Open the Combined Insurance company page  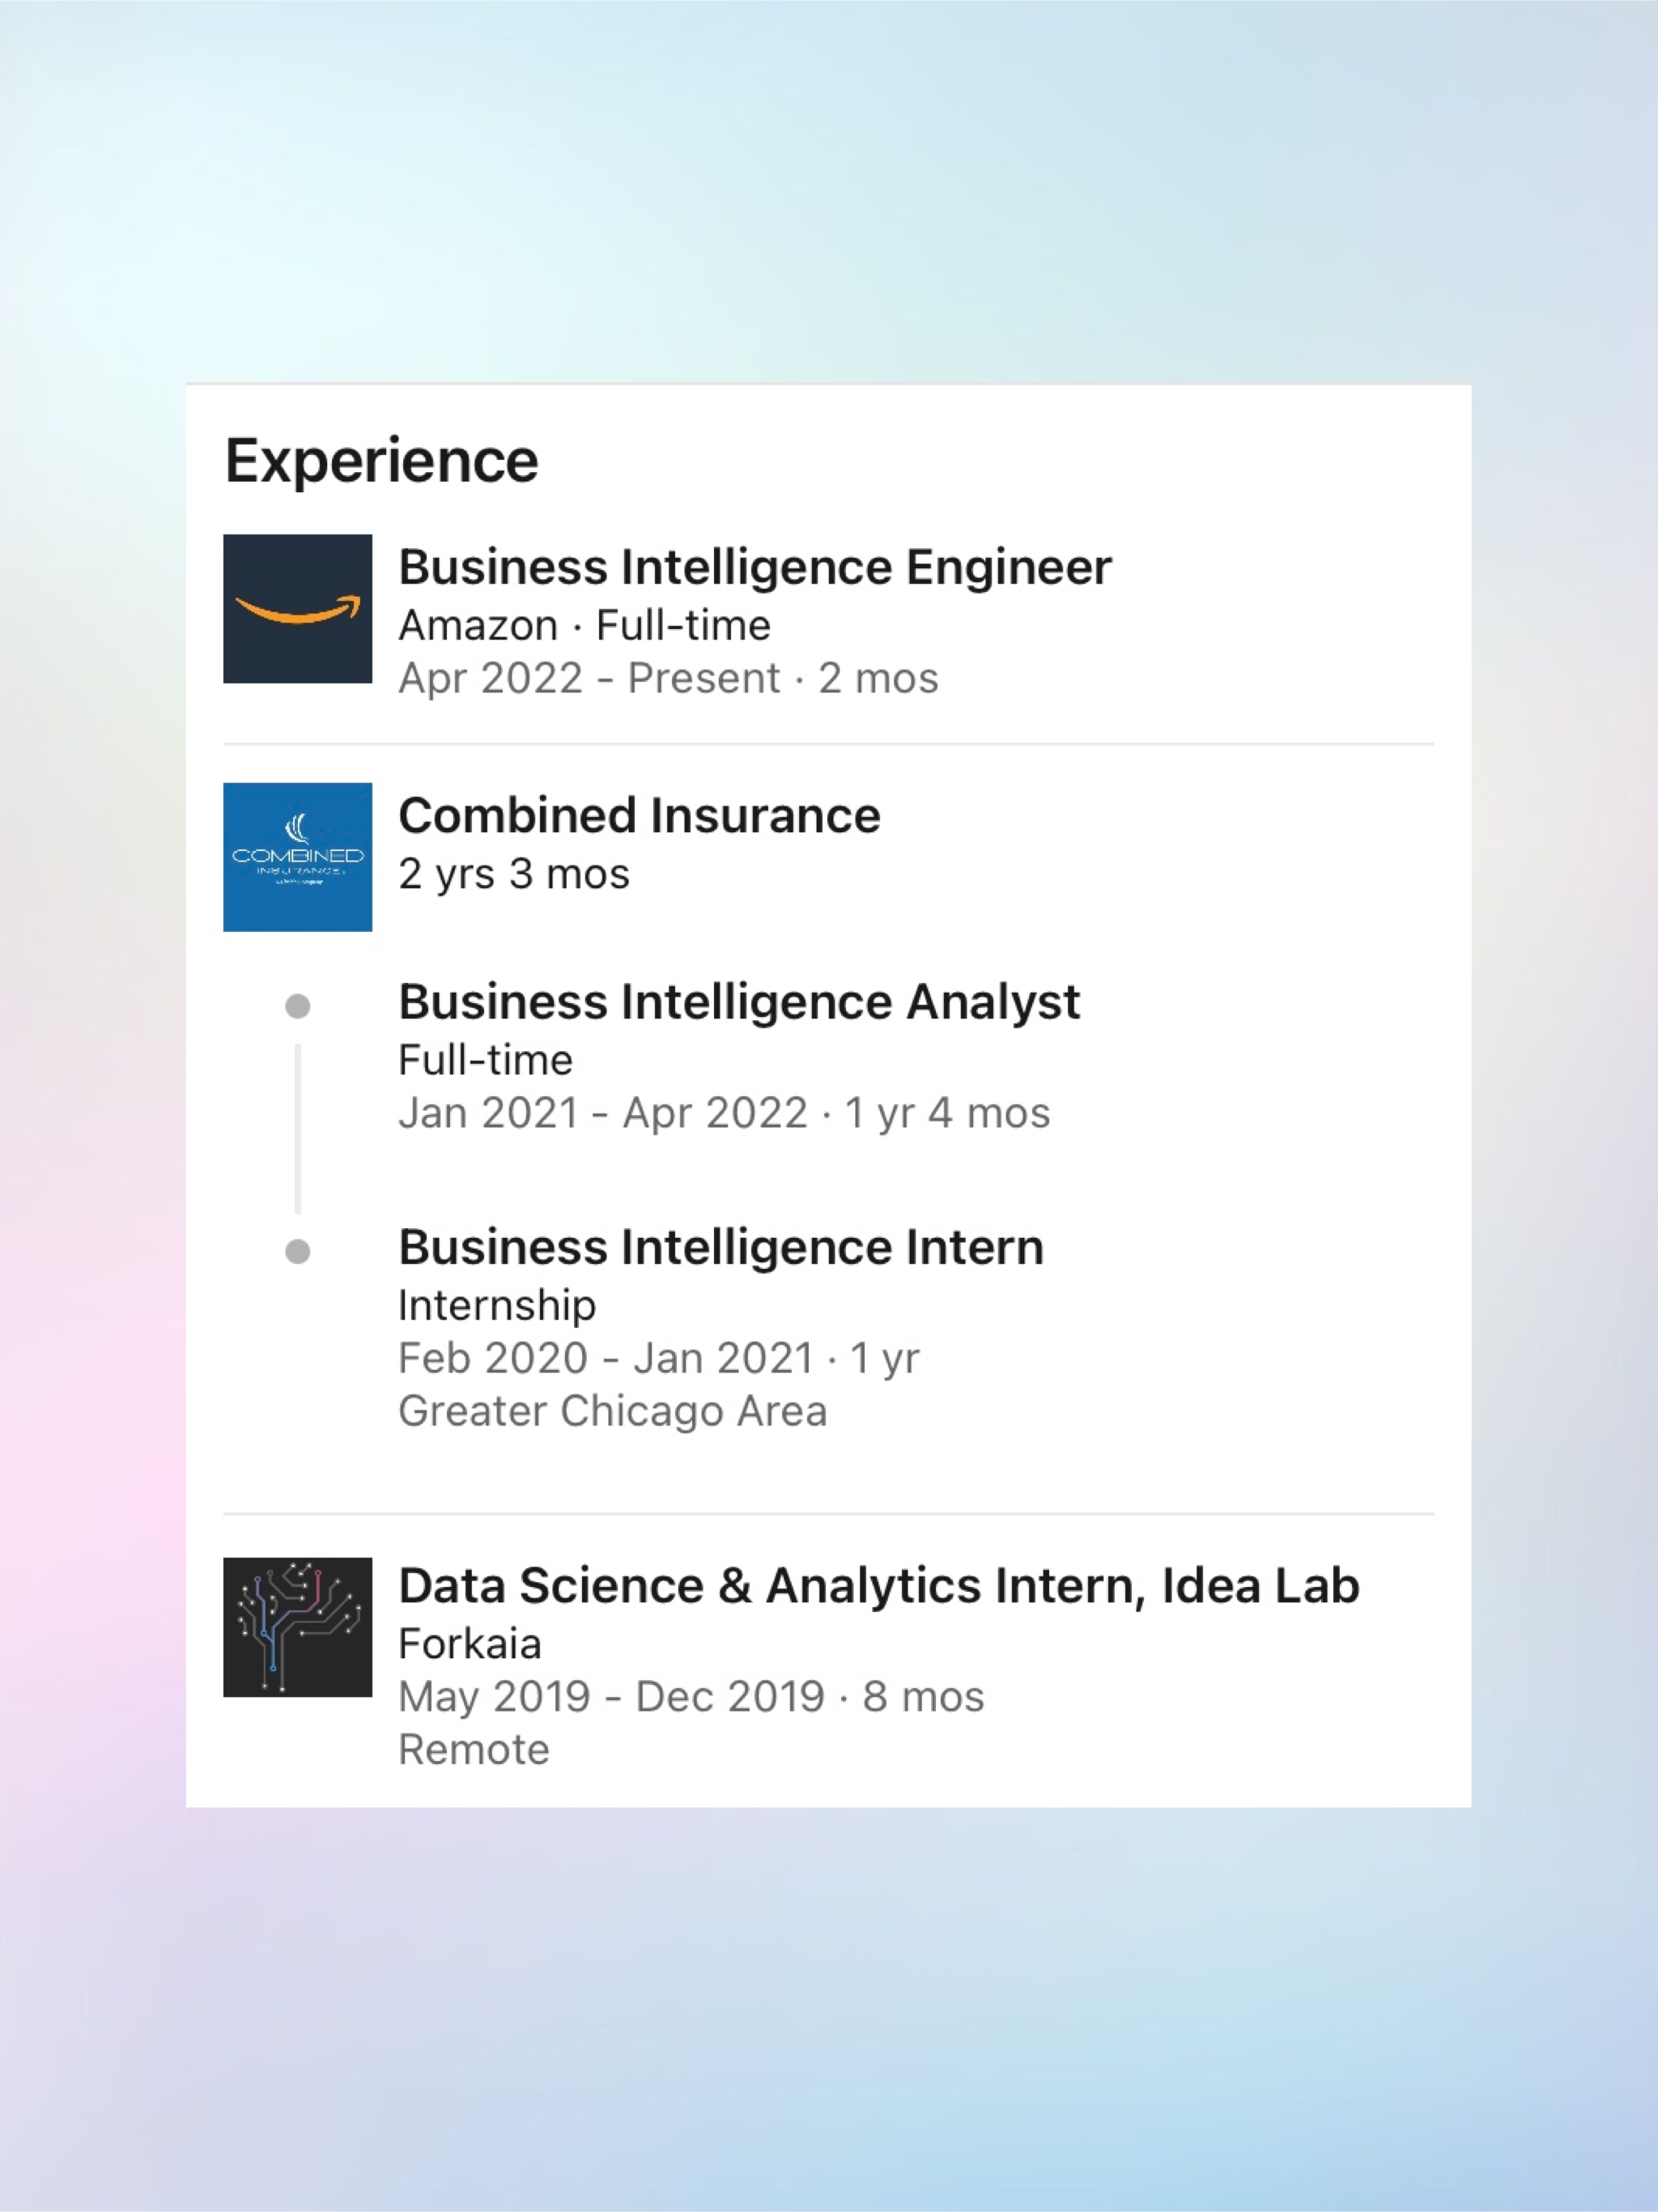click(640, 816)
